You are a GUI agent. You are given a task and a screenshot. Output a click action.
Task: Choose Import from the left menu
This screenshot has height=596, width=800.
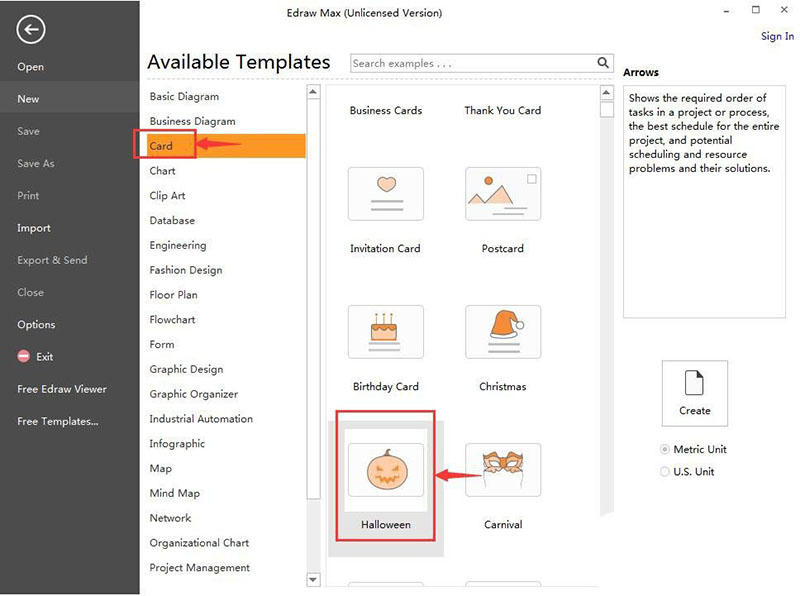34,228
